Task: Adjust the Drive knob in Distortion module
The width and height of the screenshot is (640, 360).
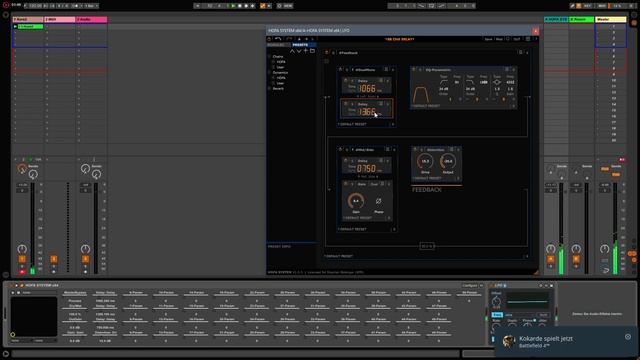Action: tap(425, 161)
